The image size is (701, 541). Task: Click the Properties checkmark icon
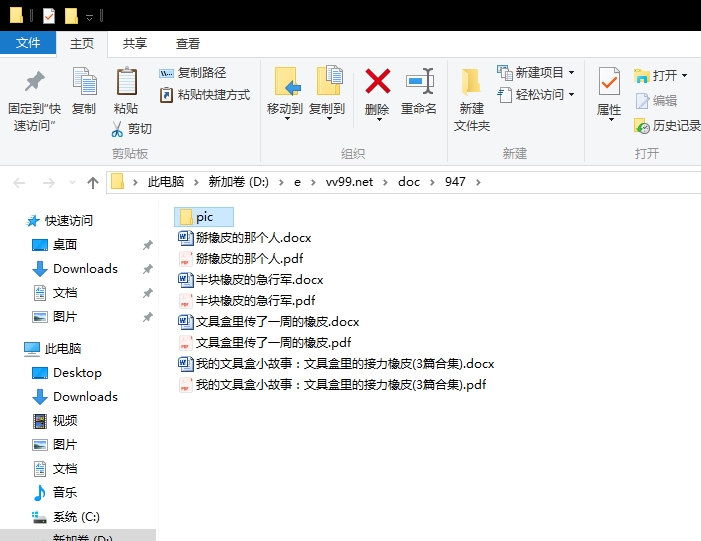coord(609,81)
